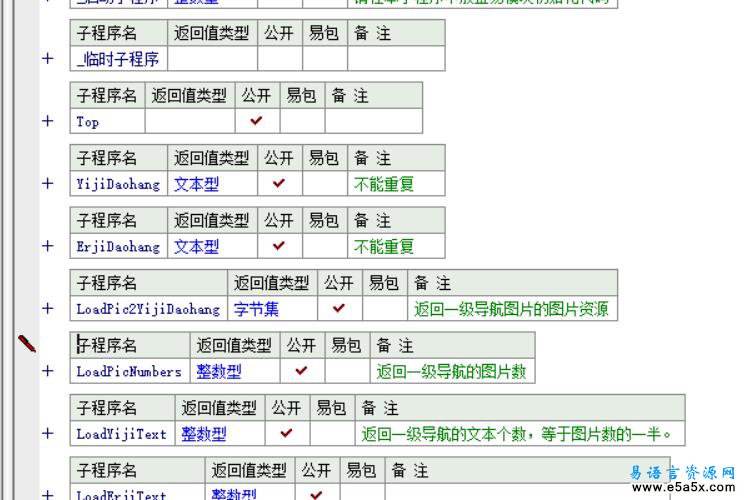Click the note 返回一级导航图片的图片资源
Image resolution: width=744 pixels, height=500 pixels.
pyautogui.click(x=511, y=309)
